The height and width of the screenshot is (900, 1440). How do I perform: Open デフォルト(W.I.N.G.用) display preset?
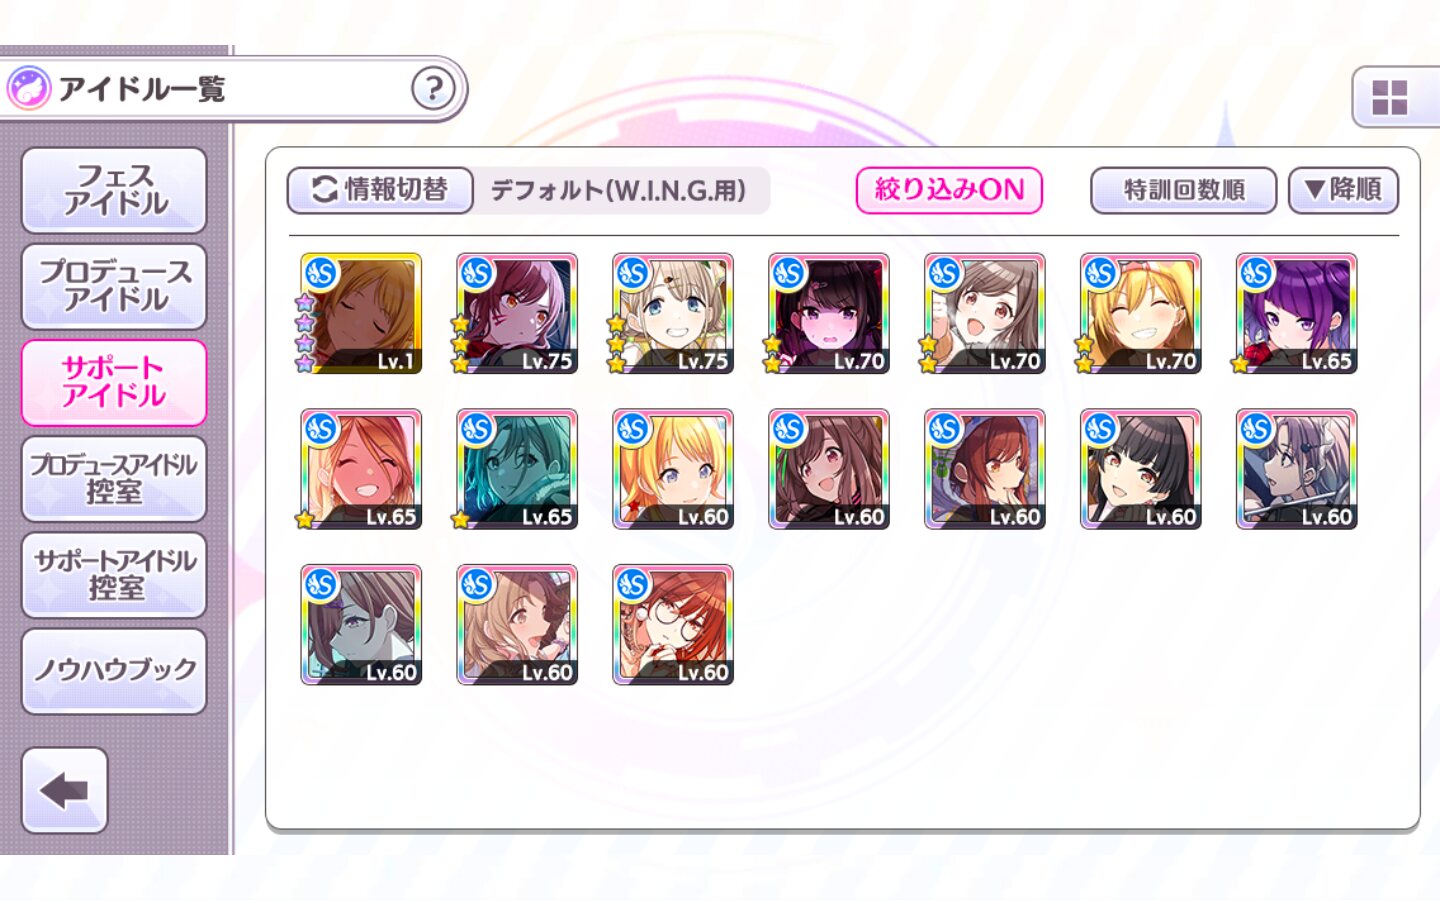pyautogui.click(x=618, y=190)
